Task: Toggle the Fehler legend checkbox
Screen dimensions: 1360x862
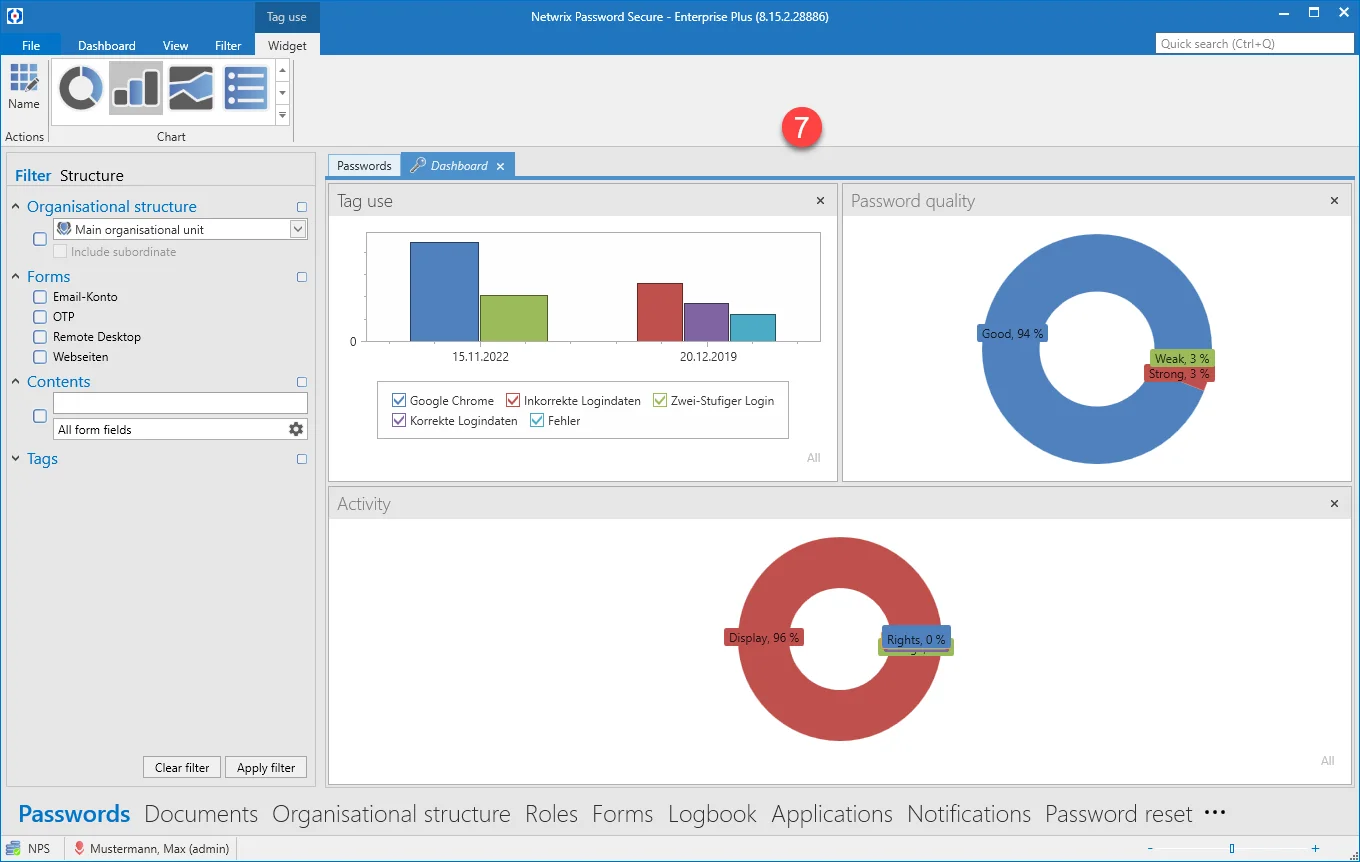Action: (537, 420)
